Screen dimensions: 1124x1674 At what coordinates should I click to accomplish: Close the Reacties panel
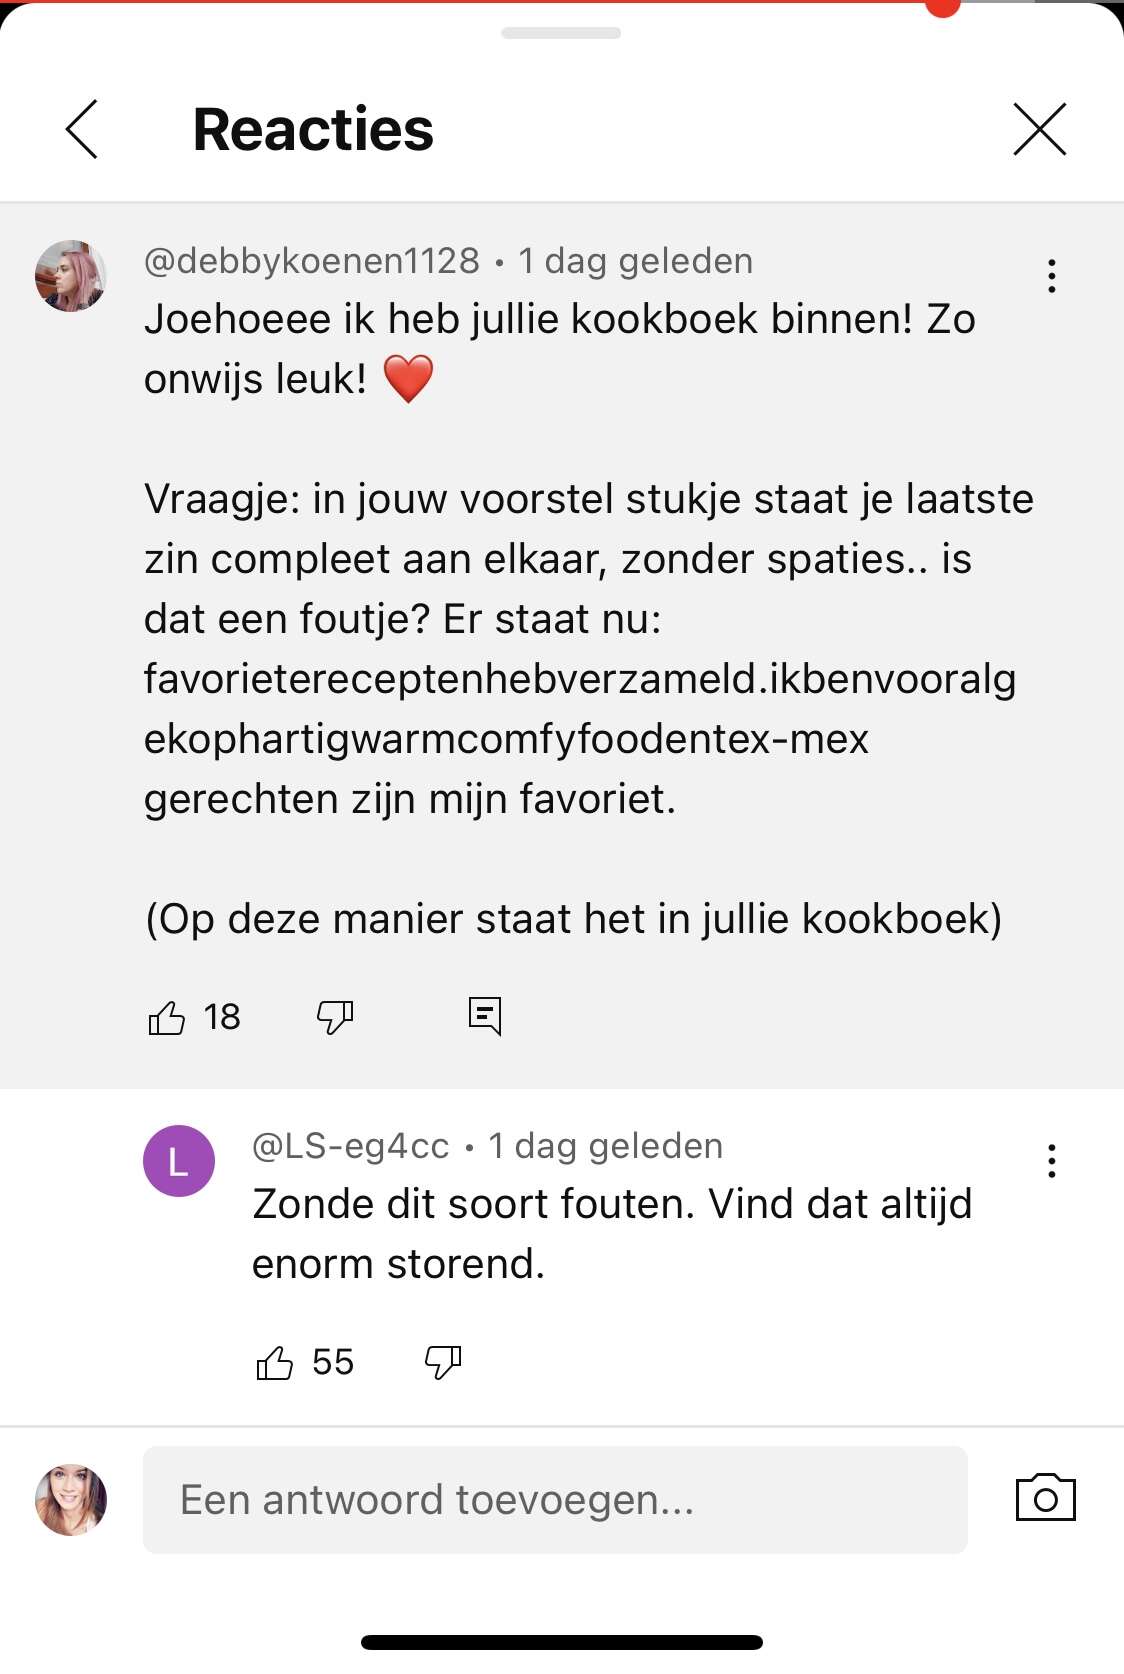click(x=1040, y=129)
